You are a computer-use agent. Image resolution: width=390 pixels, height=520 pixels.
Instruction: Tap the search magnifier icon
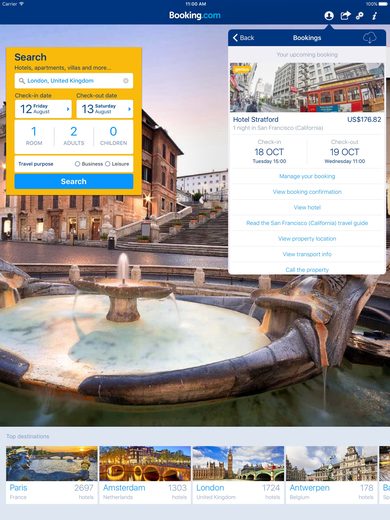point(22,81)
